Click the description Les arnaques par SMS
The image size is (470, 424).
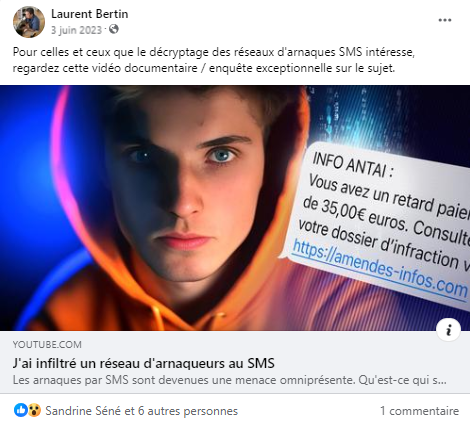[x=229, y=380]
